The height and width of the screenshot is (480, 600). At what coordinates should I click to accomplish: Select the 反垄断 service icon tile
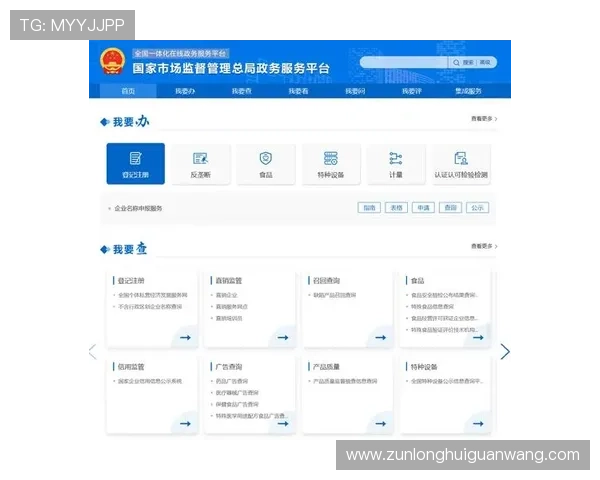click(201, 163)
